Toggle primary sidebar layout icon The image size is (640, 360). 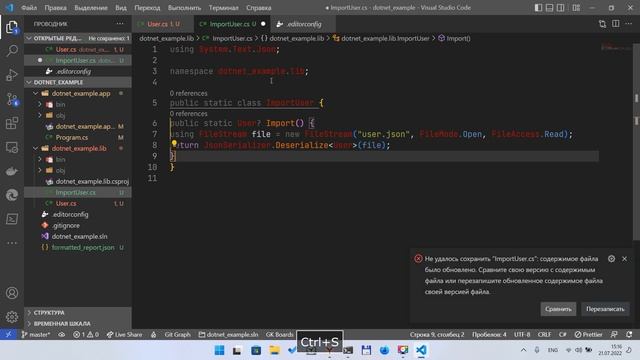(538, 7)
